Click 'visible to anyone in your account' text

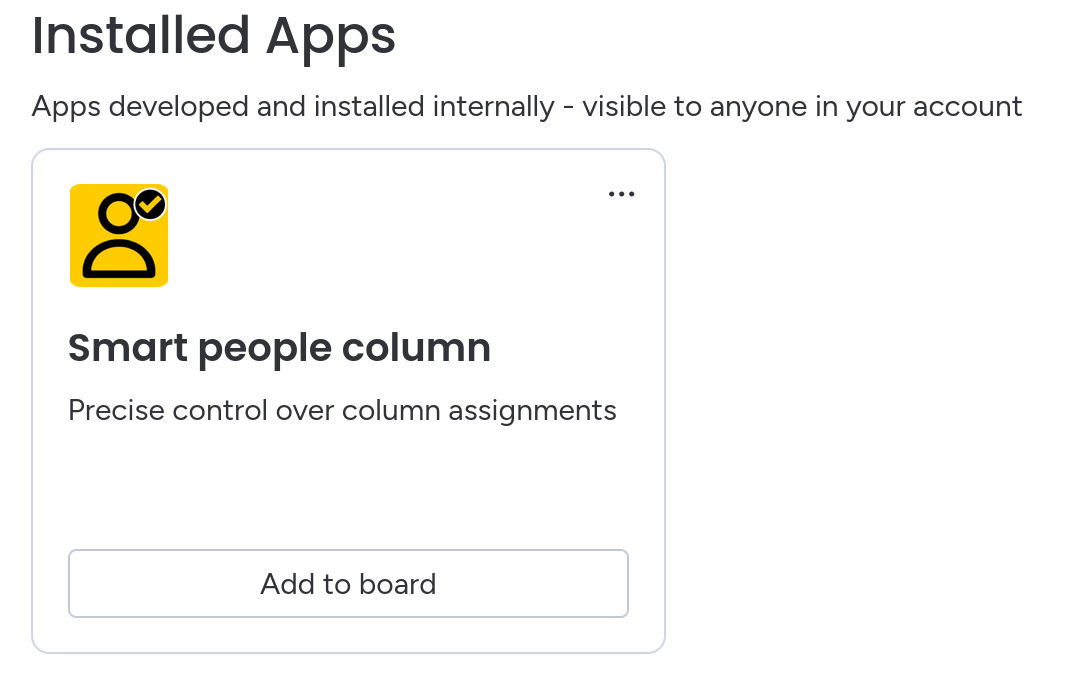[802, 106]
